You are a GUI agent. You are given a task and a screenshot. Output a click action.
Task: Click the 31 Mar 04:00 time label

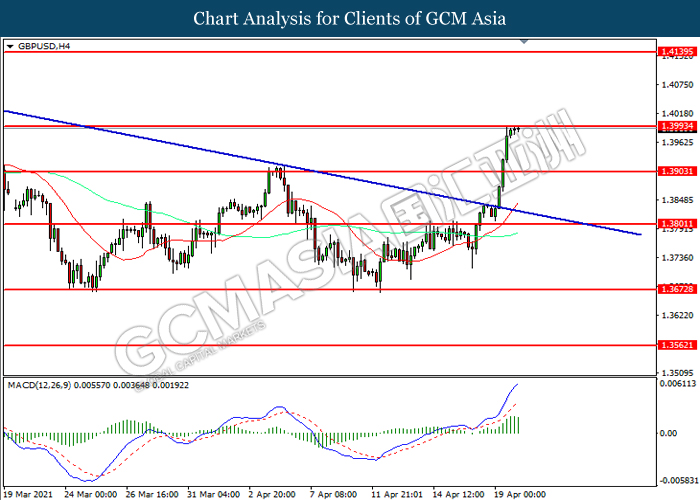(x=214, y=494)
